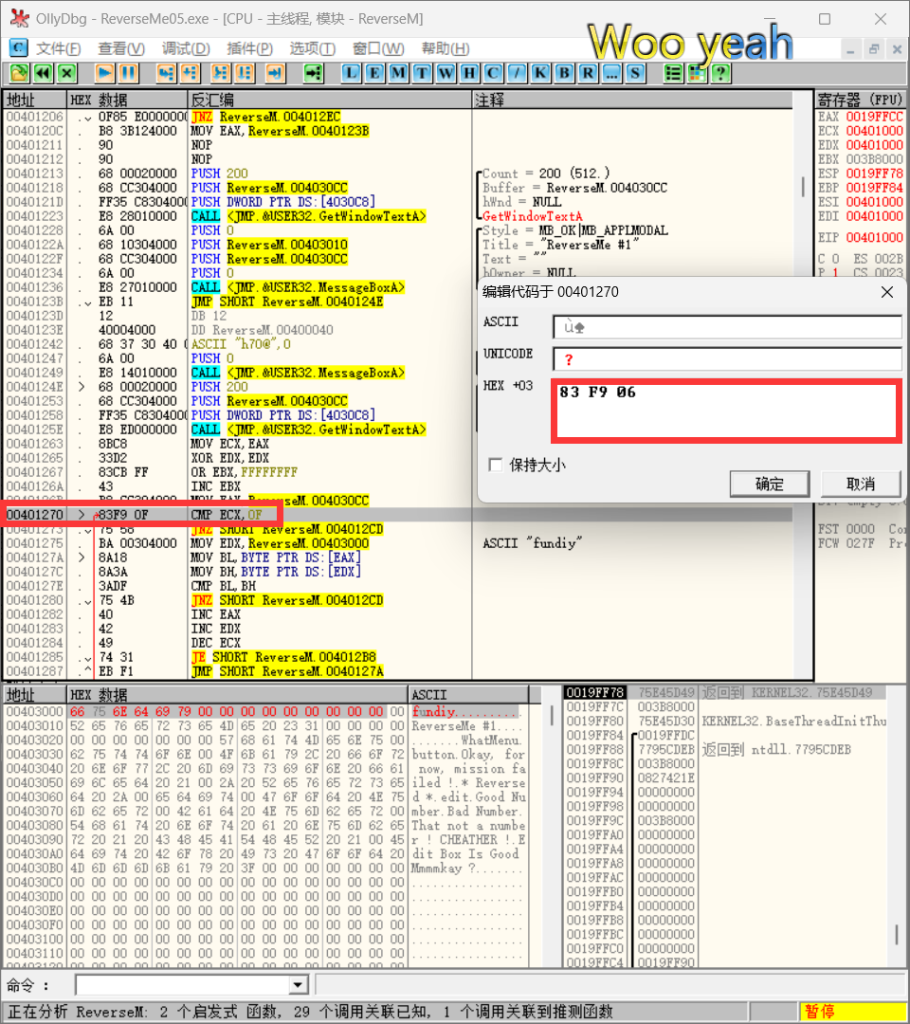The height and width of the screenshot is (1024, 910).
Task: Show the Breakpoints (B) window
Action: [x=564, y=73]
